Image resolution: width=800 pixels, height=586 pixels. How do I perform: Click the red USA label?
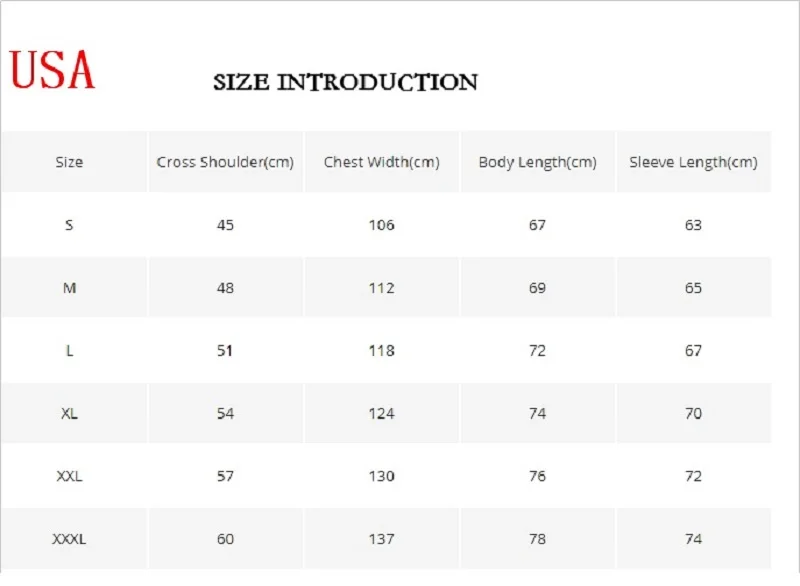pyautogui.click(x=52, y=70)
